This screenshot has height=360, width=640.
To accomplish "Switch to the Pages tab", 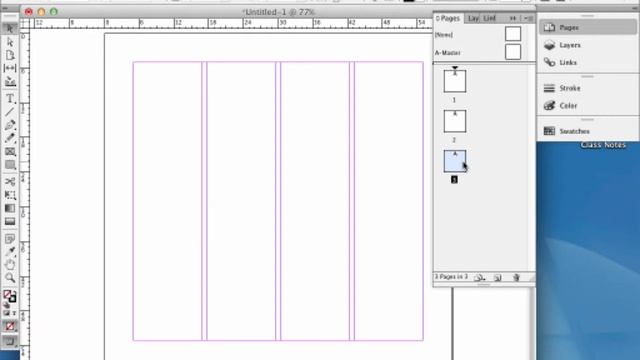I will coord(448,18).
